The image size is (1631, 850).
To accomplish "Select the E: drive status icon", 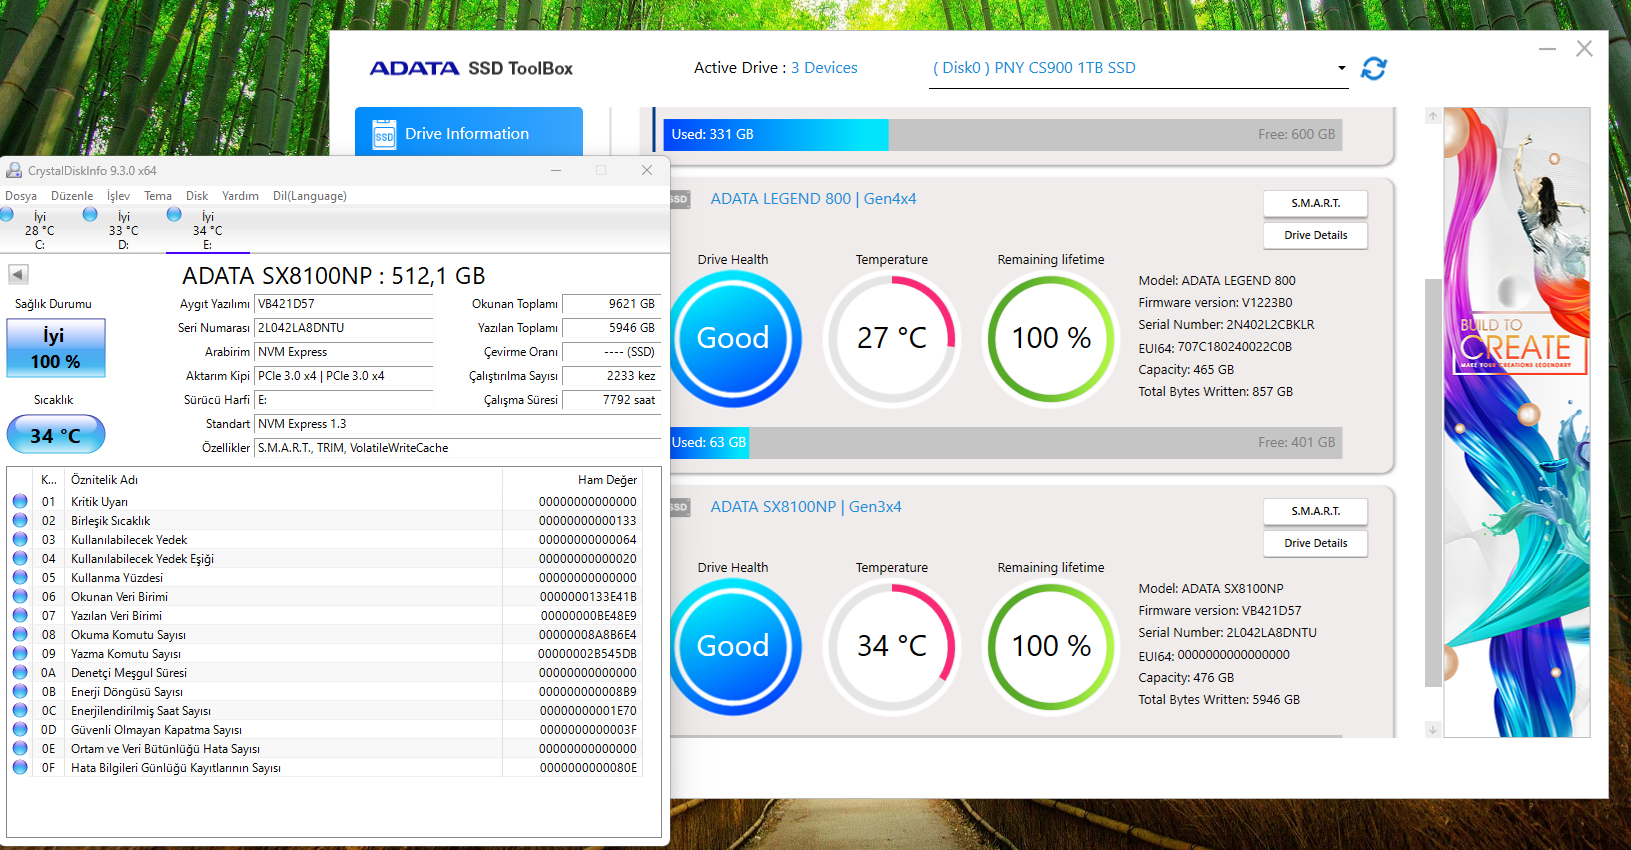I will point(175,215).
